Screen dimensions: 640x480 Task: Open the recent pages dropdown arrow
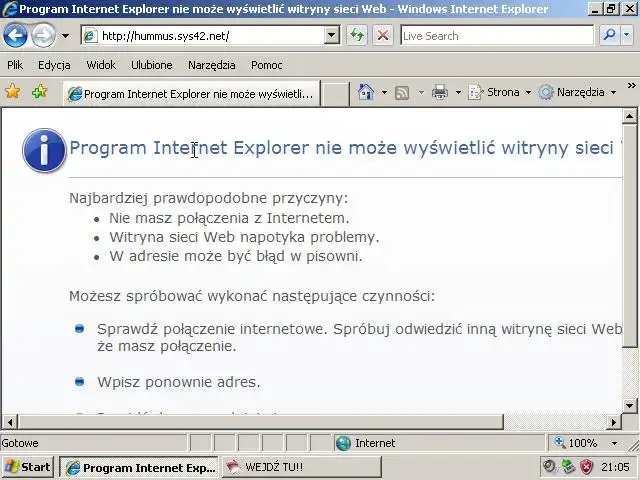(65, 36)
